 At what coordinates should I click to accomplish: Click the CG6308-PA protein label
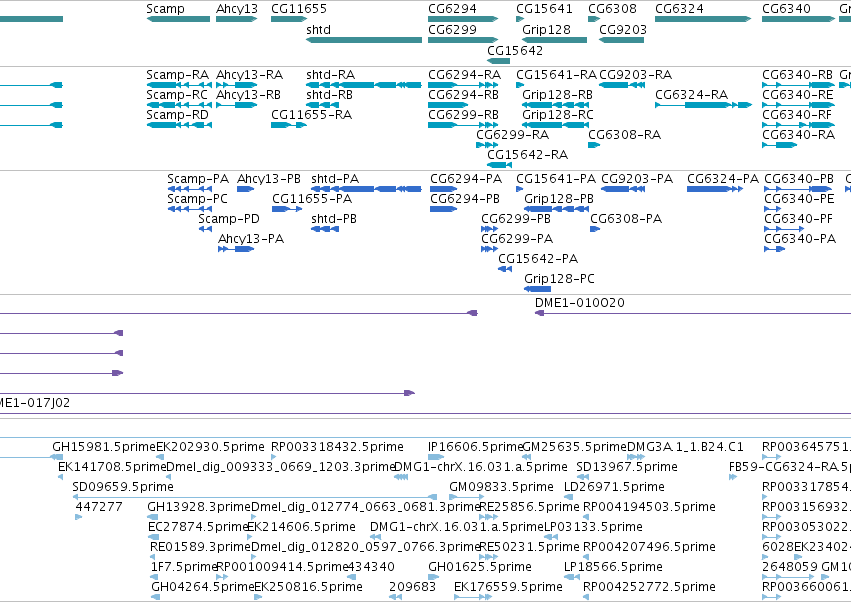coord(626,219)
